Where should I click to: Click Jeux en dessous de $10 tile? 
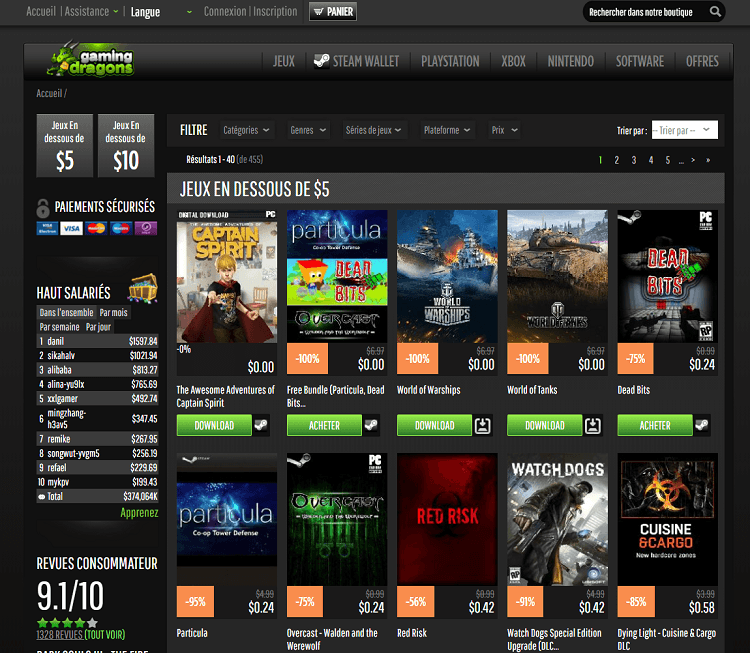pos(126,145)
